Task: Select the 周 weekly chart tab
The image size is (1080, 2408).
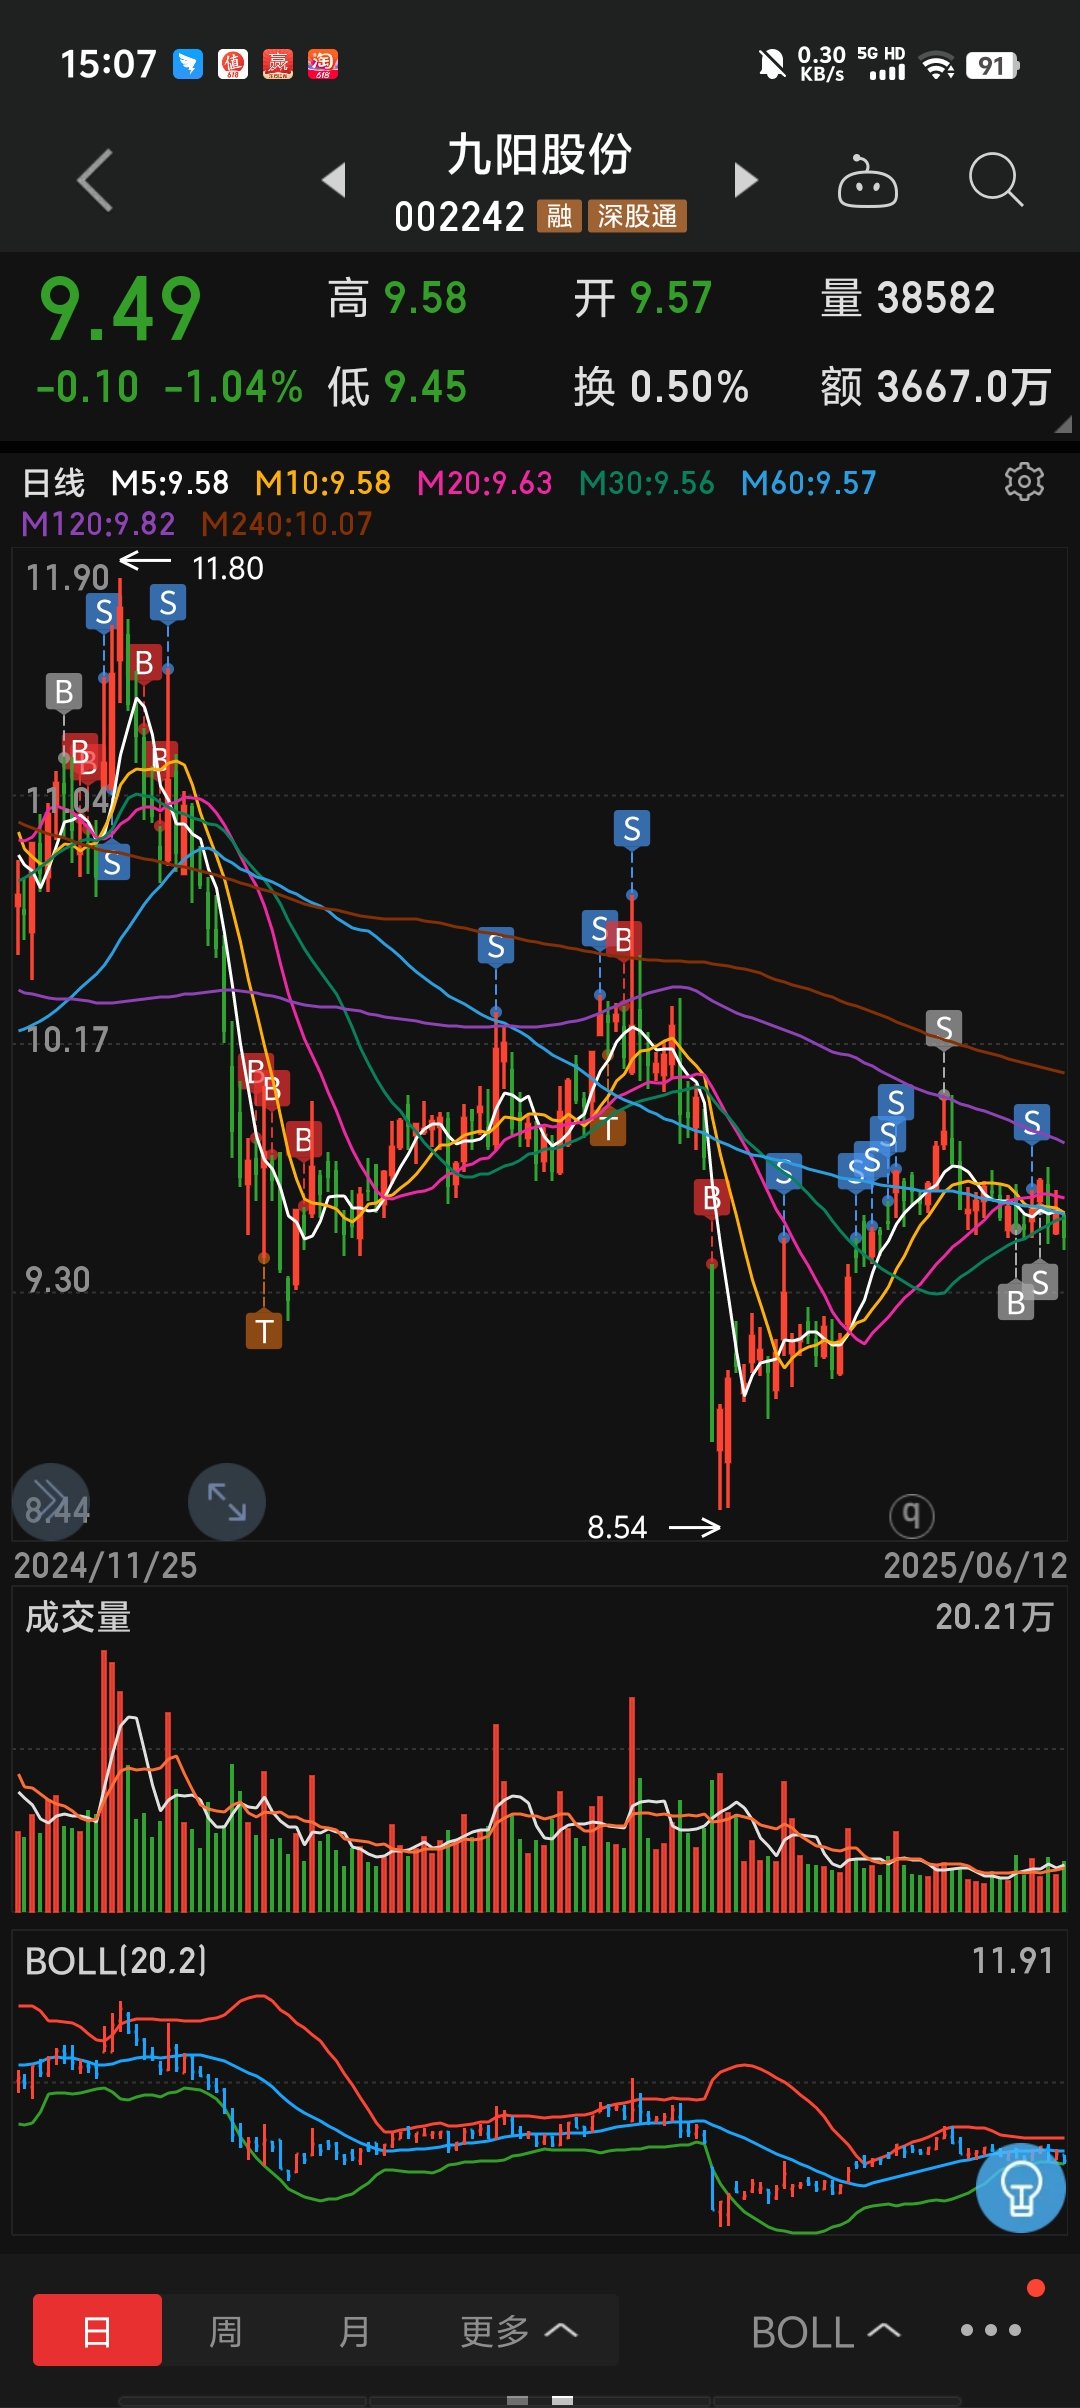Action: 226,2332
